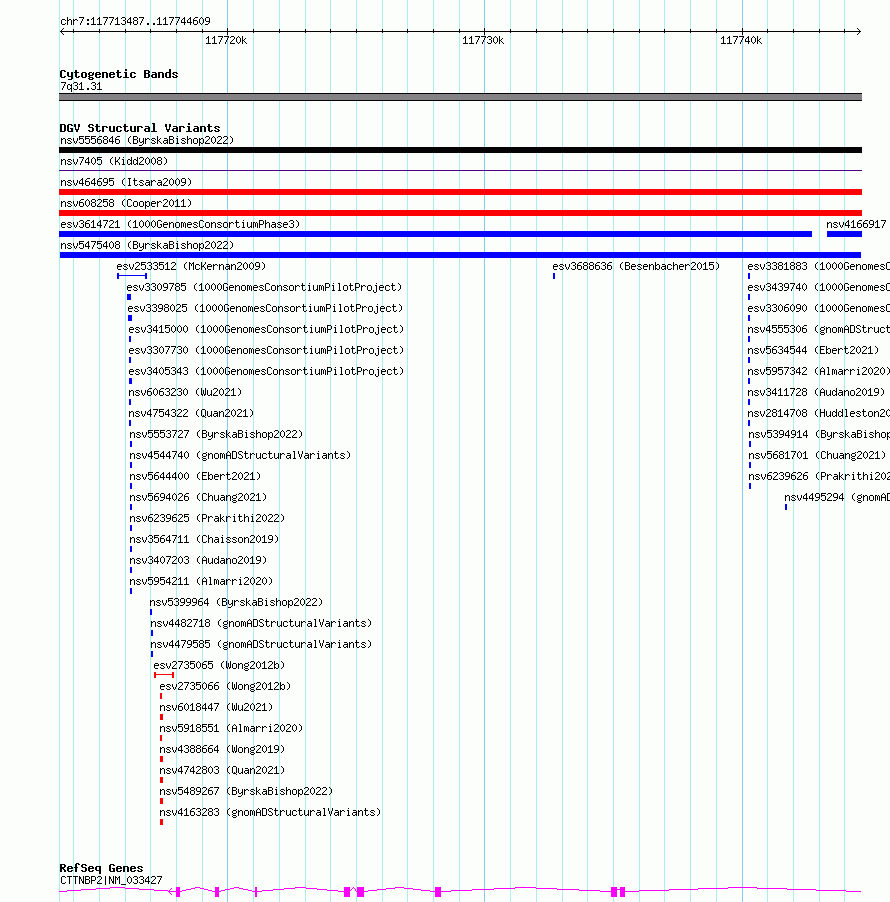Click the blue bar under nsv5475408
Image resolution: width=890 pixels, height=902 pixels.
(460, 255)
